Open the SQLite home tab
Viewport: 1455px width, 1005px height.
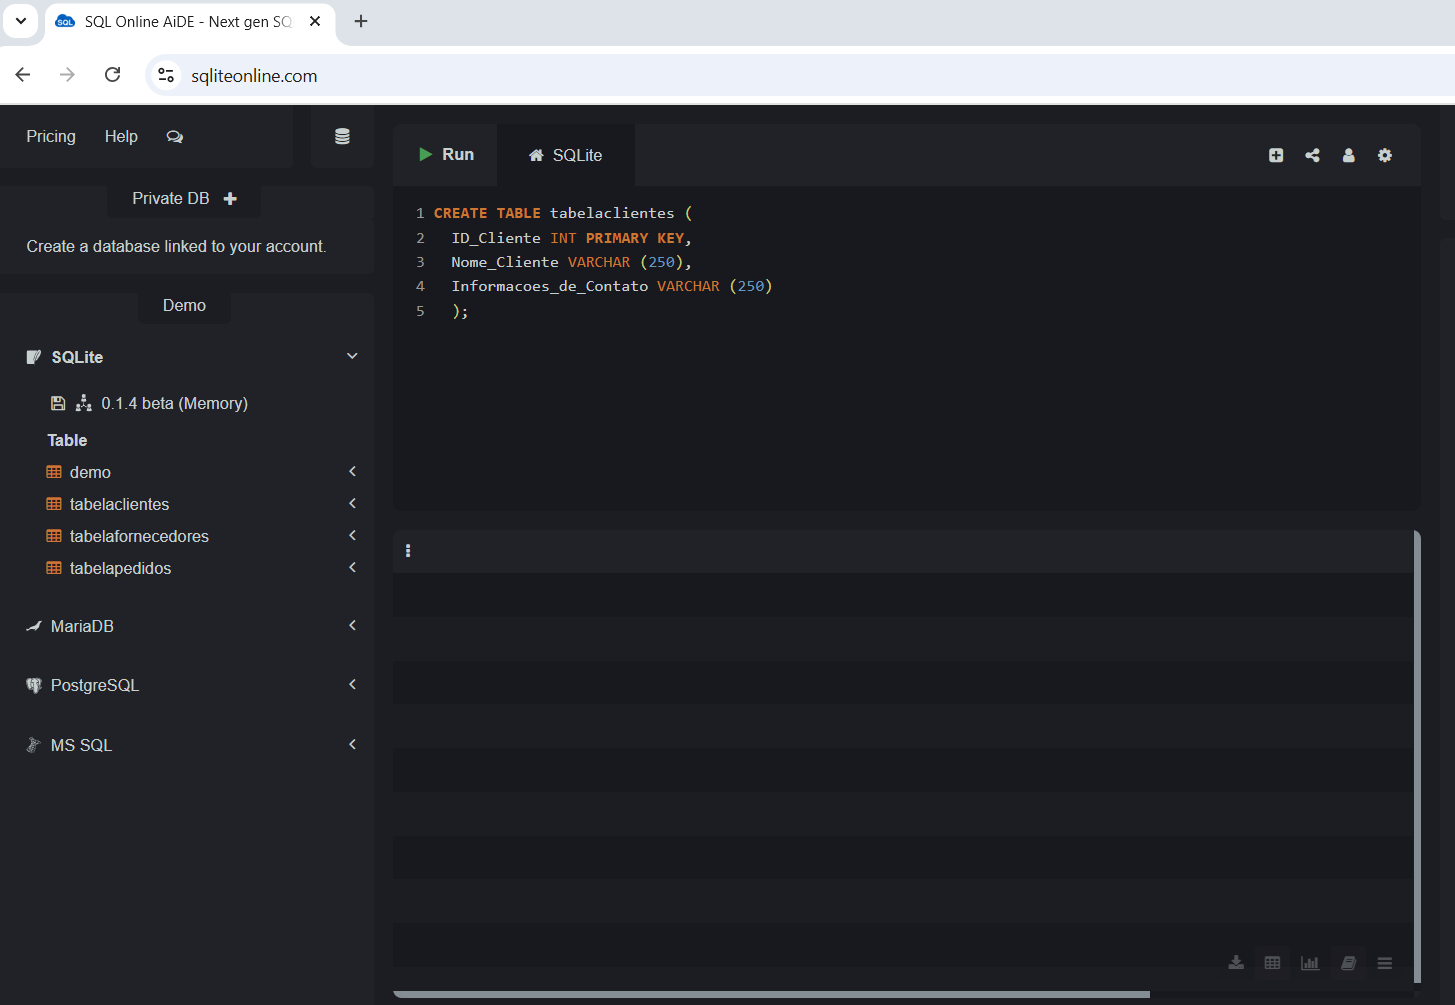click(566, 155)
